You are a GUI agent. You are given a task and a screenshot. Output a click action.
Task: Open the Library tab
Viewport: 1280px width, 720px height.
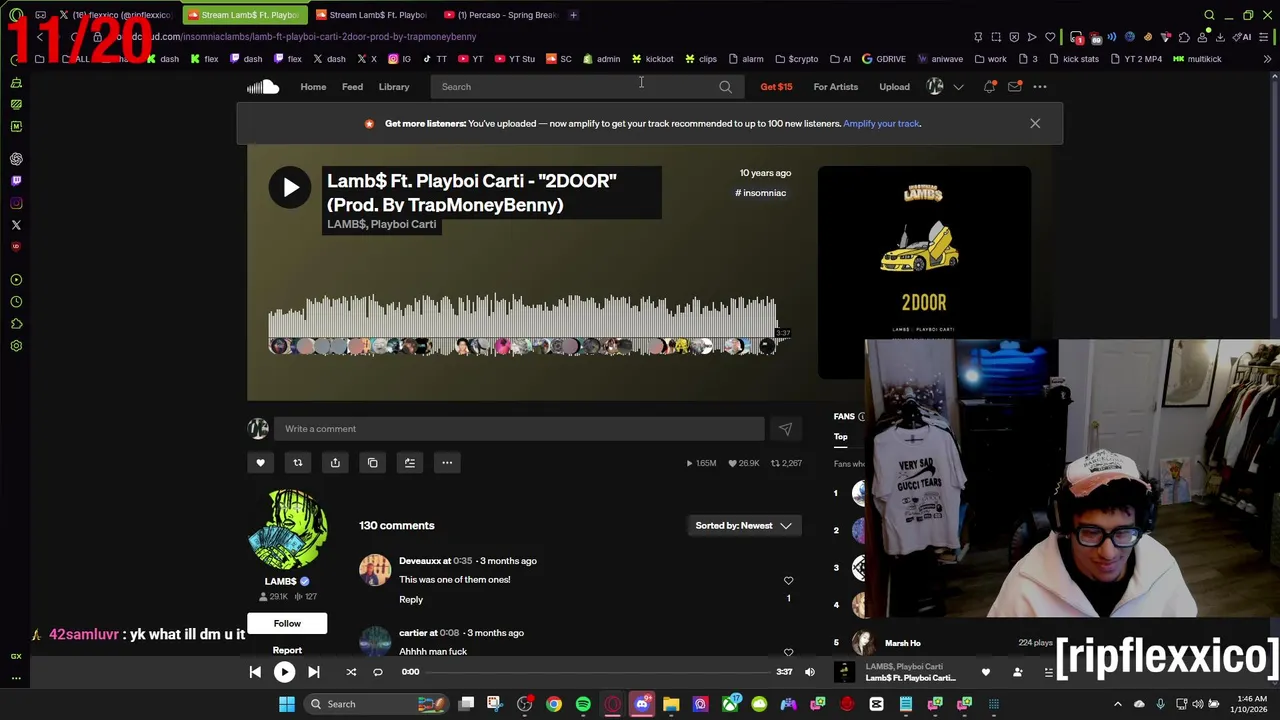[394, 87]
